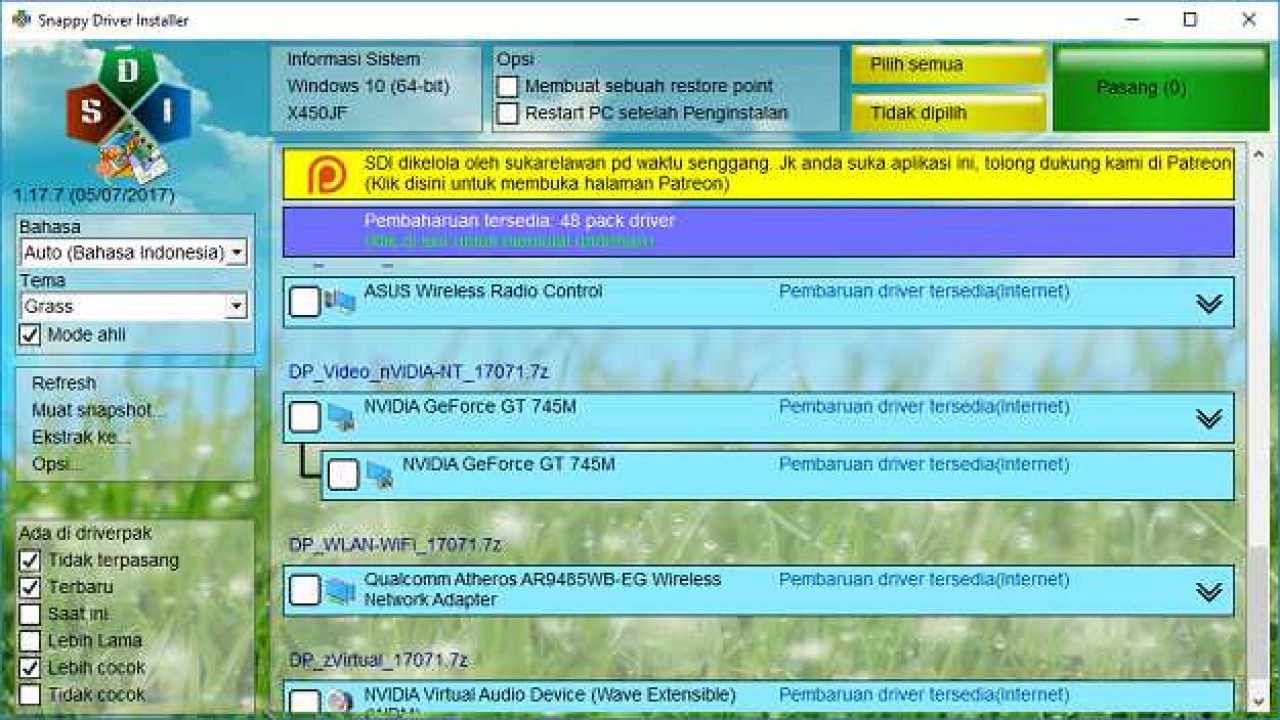Check the 'Saat ini' filter checkbox
The image size is (1280, 720).
tap(30, 614)
